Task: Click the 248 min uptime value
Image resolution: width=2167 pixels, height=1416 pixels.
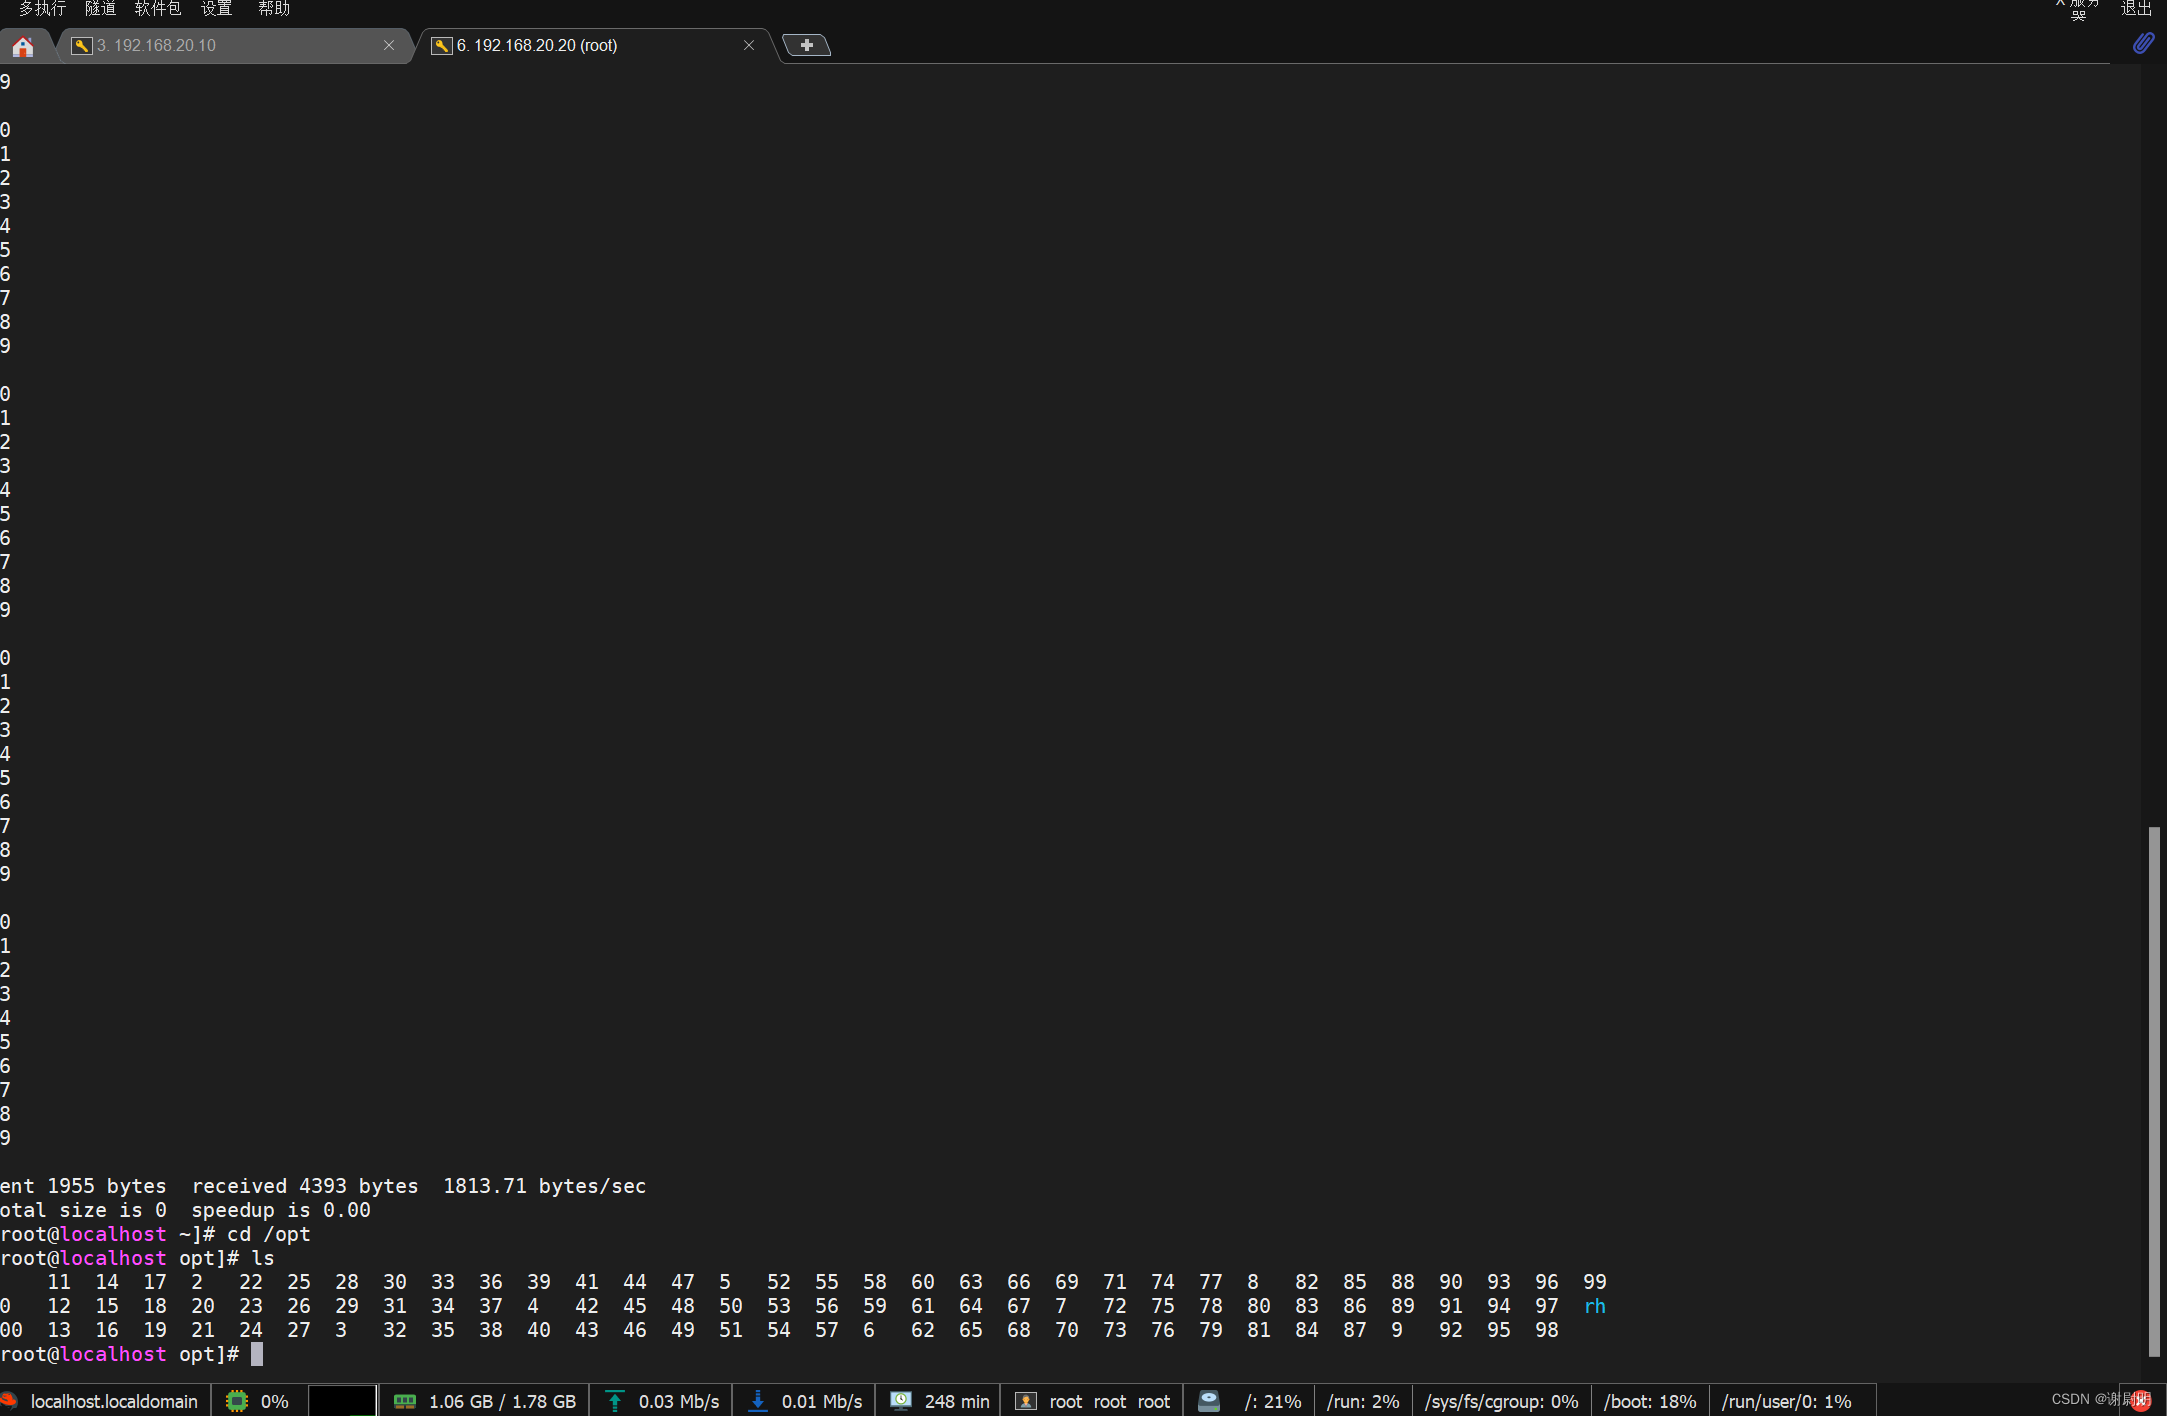Action: (957, 1401)
